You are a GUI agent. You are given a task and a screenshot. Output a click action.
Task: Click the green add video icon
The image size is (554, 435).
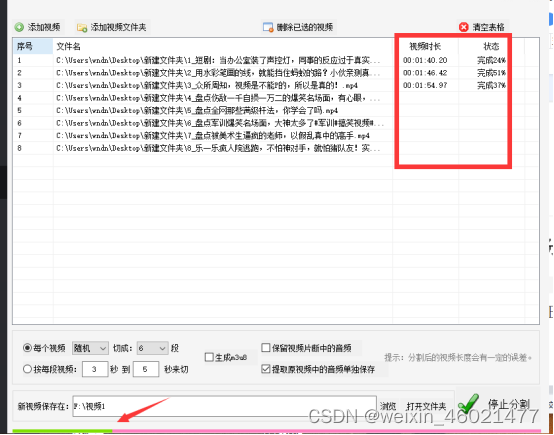19,27
